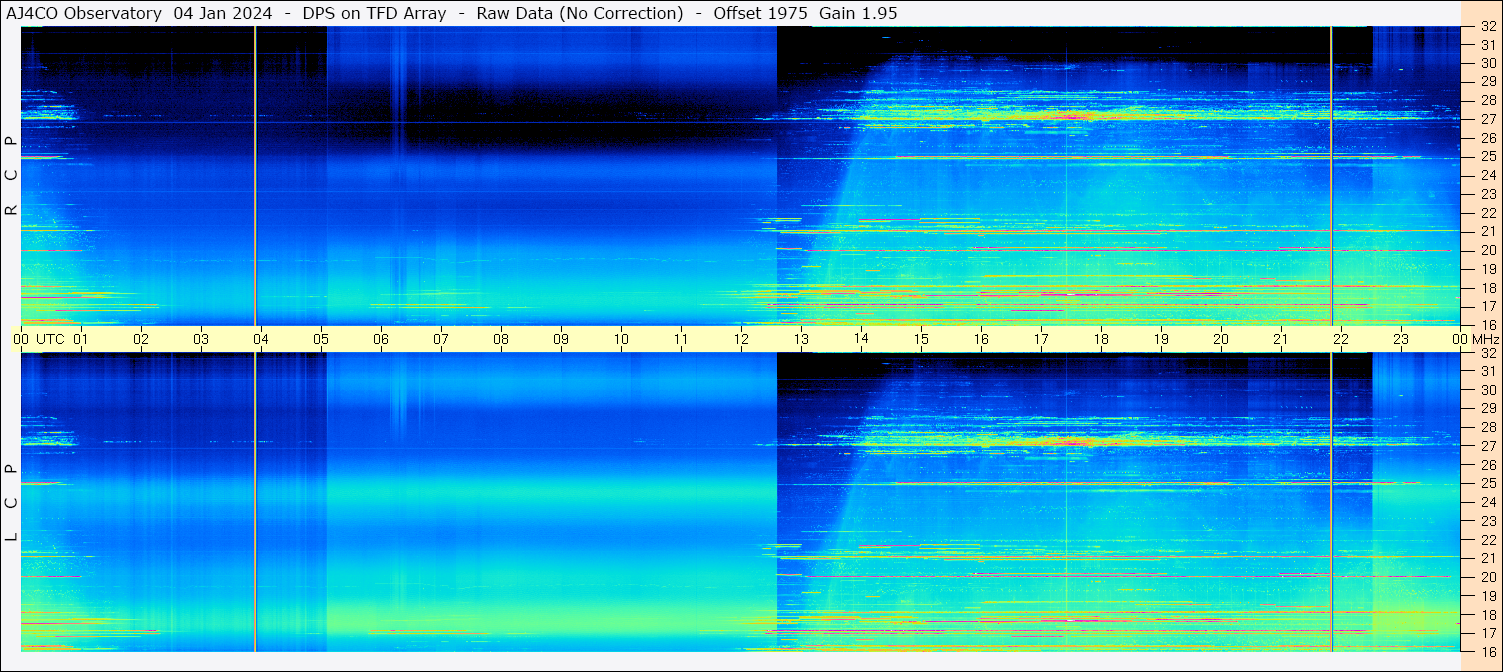
Task: Click the "Offset 1975" value in header
Action: [761, 13]
